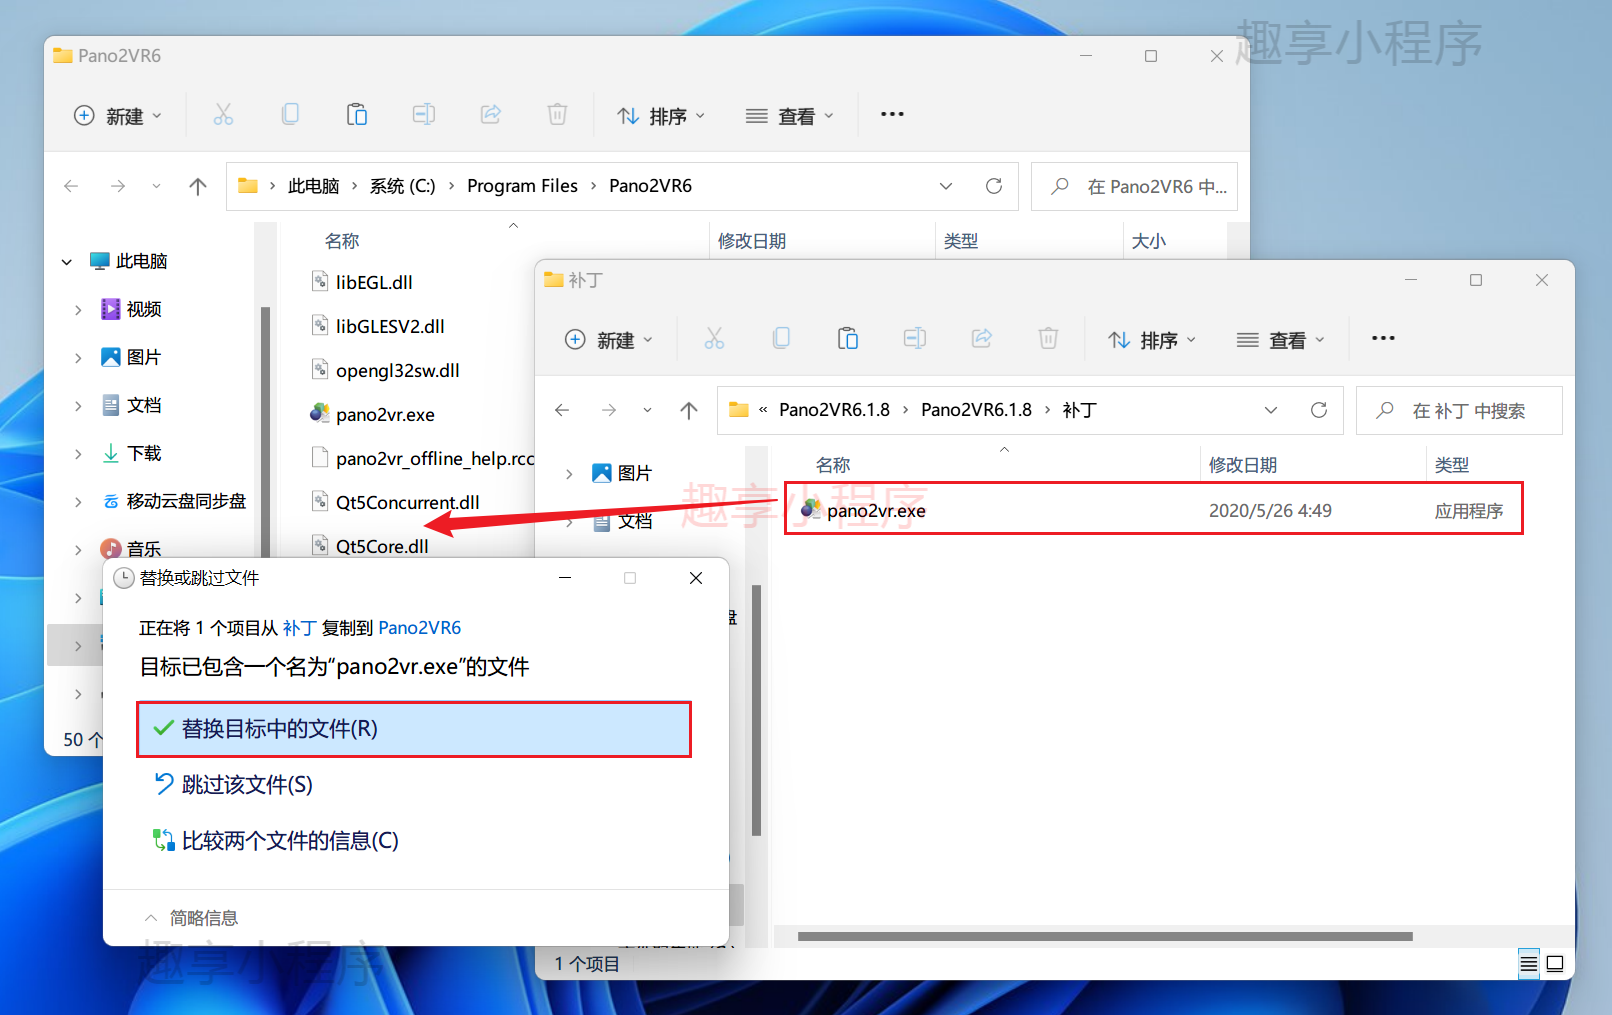1612x1015 pixels.
Task: Click 补丁 link in replace dialog
Action: 300,628
